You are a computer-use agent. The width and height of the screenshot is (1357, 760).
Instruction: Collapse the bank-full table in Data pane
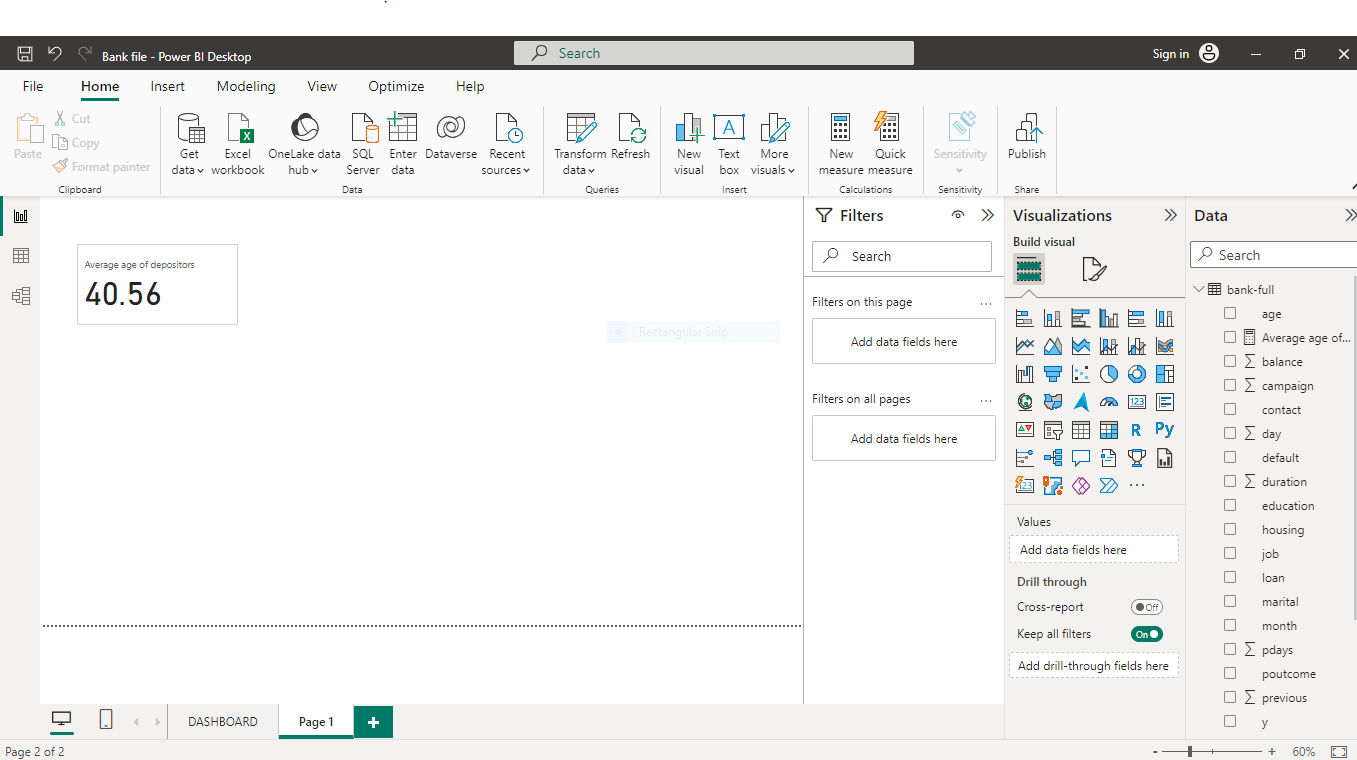coord(1199,289)
